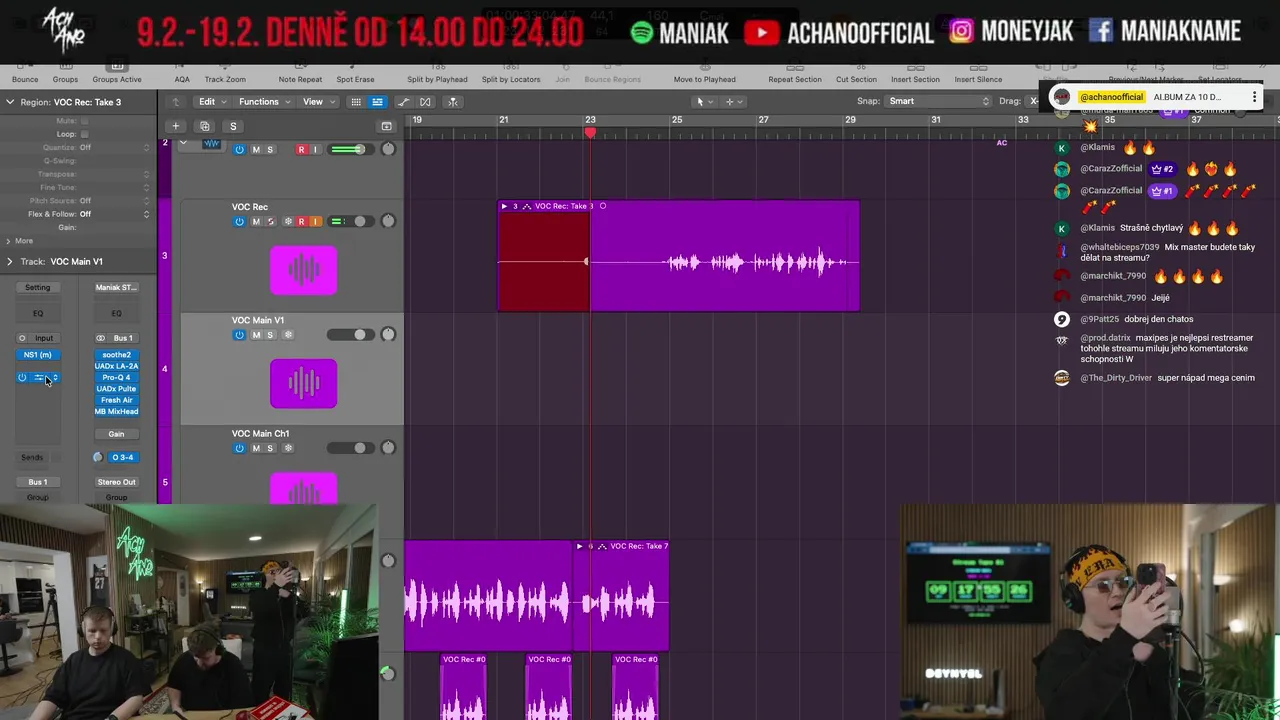
Task: Open the Fresh Air plugin
Action: click(116, 400)
